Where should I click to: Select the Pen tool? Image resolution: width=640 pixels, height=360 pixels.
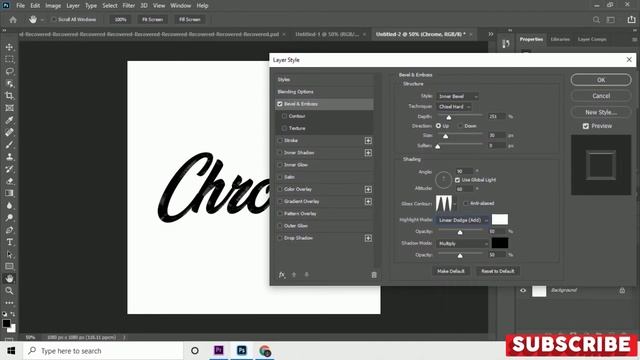9,230
